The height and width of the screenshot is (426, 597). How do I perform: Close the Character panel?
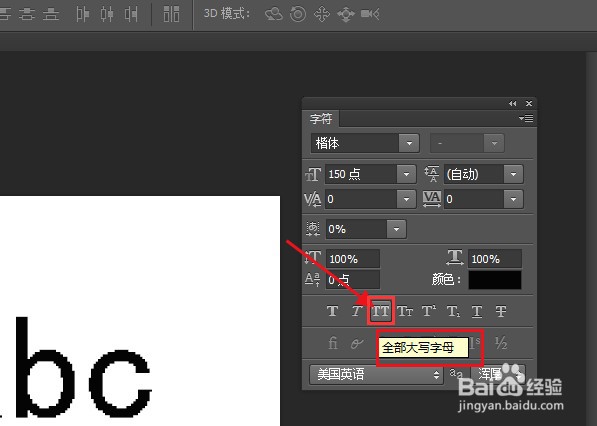tap(529, 104)
